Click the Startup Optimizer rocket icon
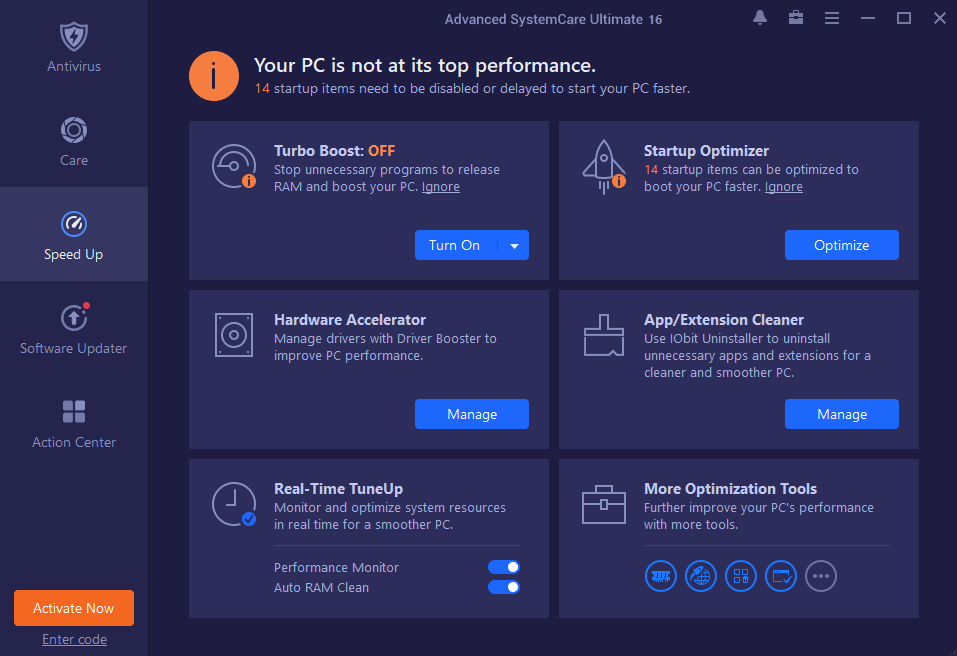 point(604,167)
